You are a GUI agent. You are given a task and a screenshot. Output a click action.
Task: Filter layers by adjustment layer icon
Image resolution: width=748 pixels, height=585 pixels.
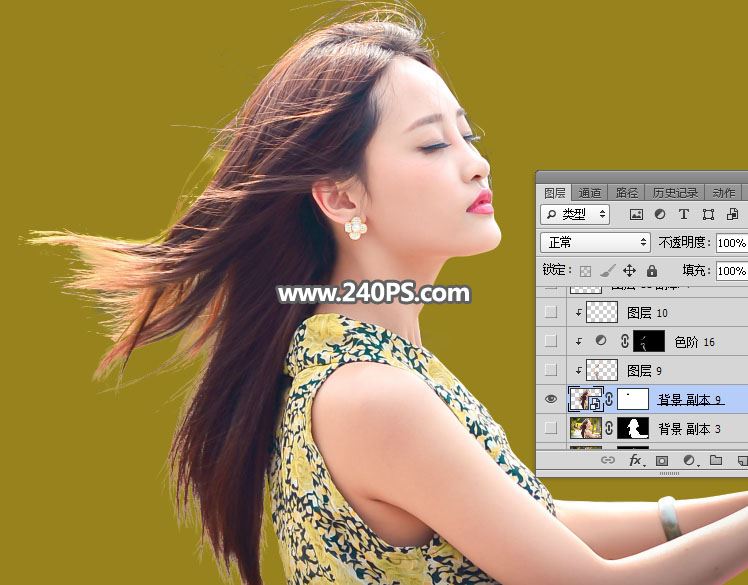point(660,215)
